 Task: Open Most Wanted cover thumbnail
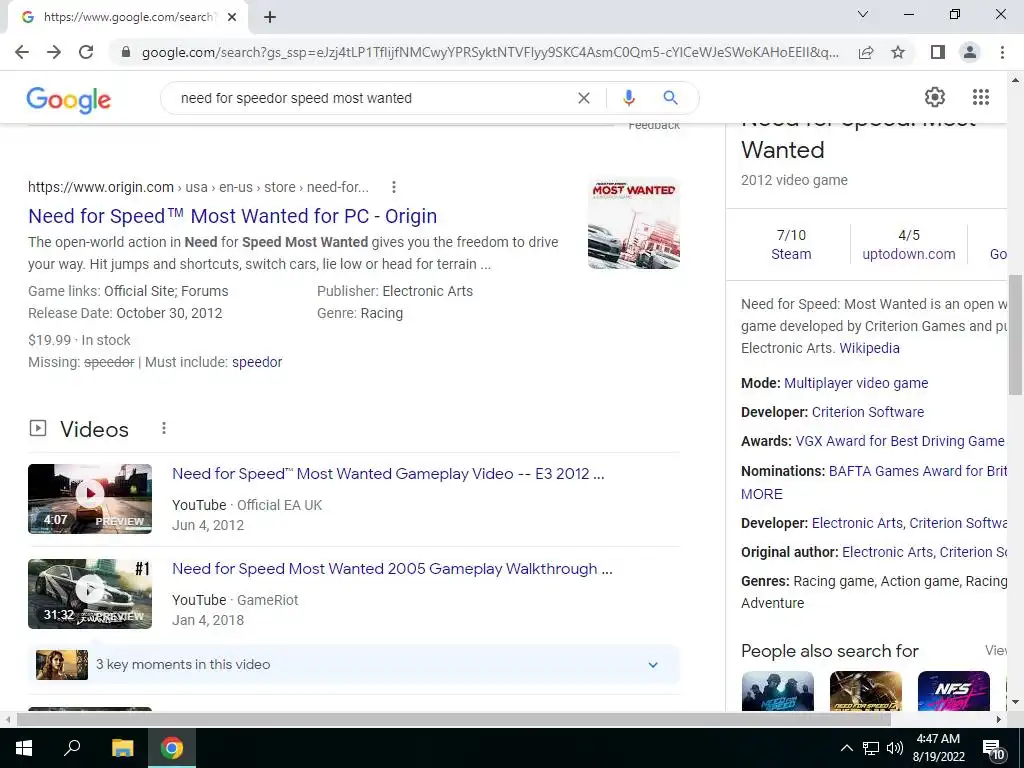[633, 223]
